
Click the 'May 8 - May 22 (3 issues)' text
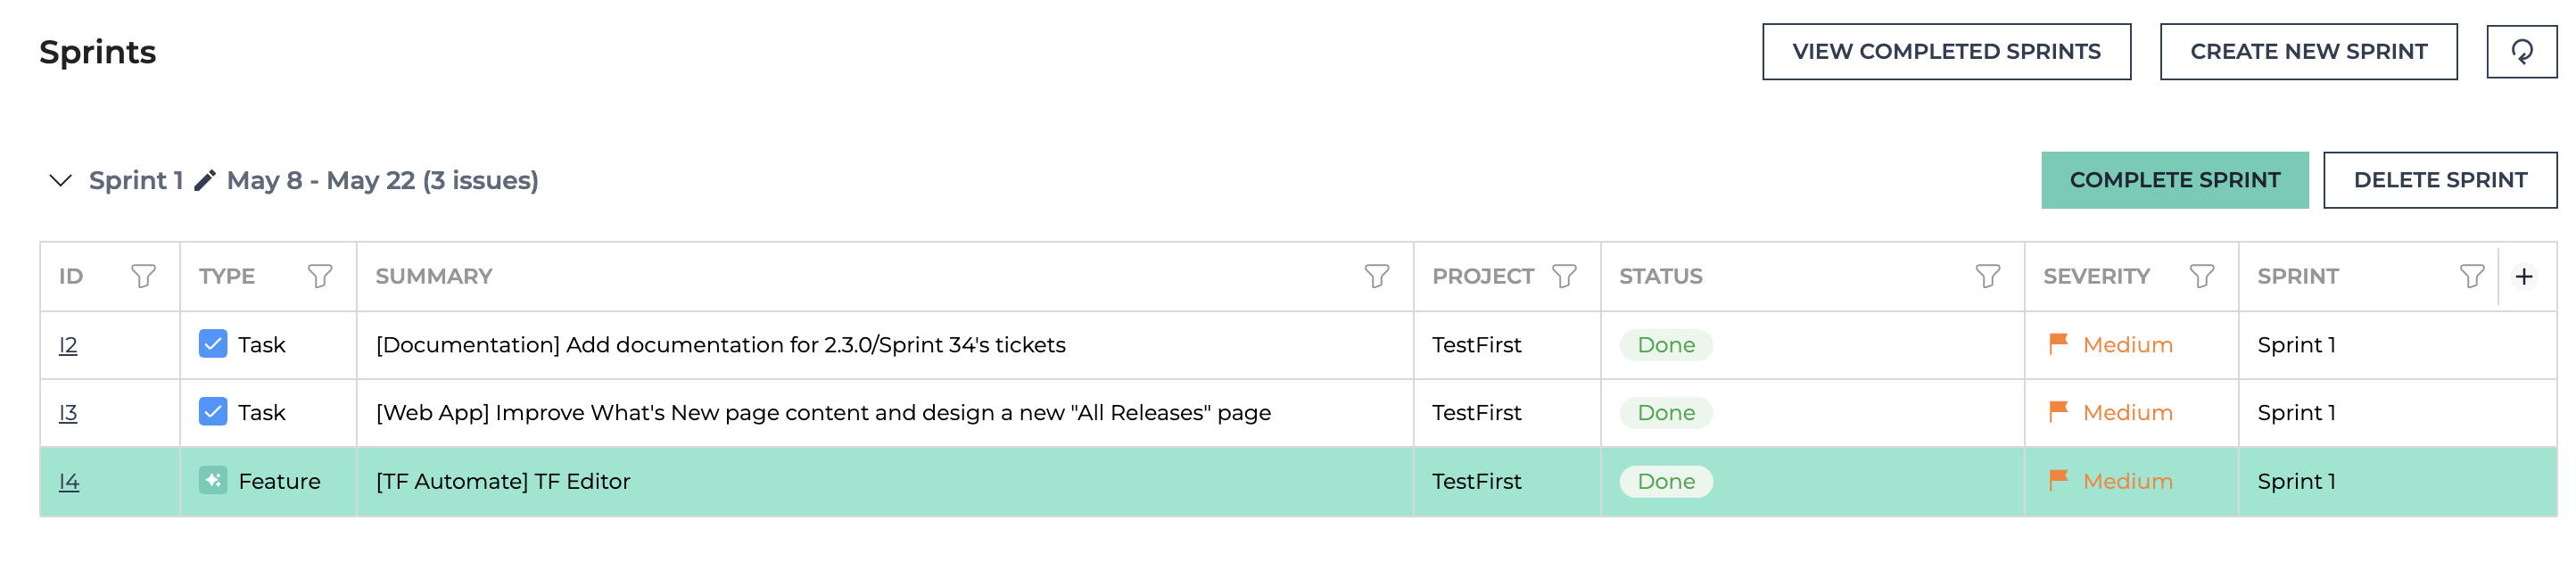point(382,181)
